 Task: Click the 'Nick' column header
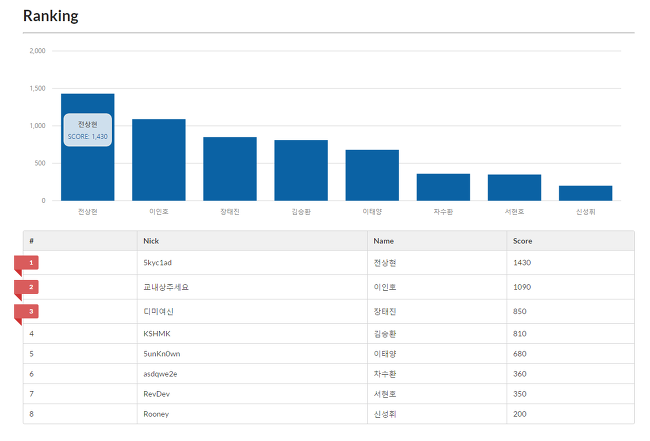click(x=252, y=241)
